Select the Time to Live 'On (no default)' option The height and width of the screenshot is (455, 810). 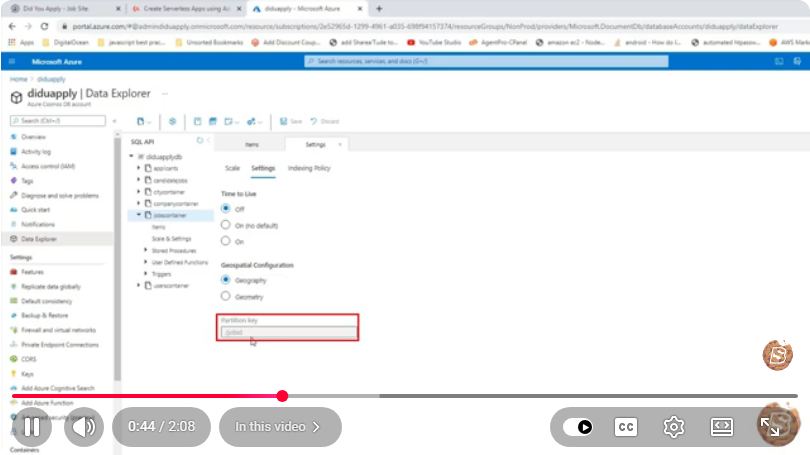pos(225,225)
